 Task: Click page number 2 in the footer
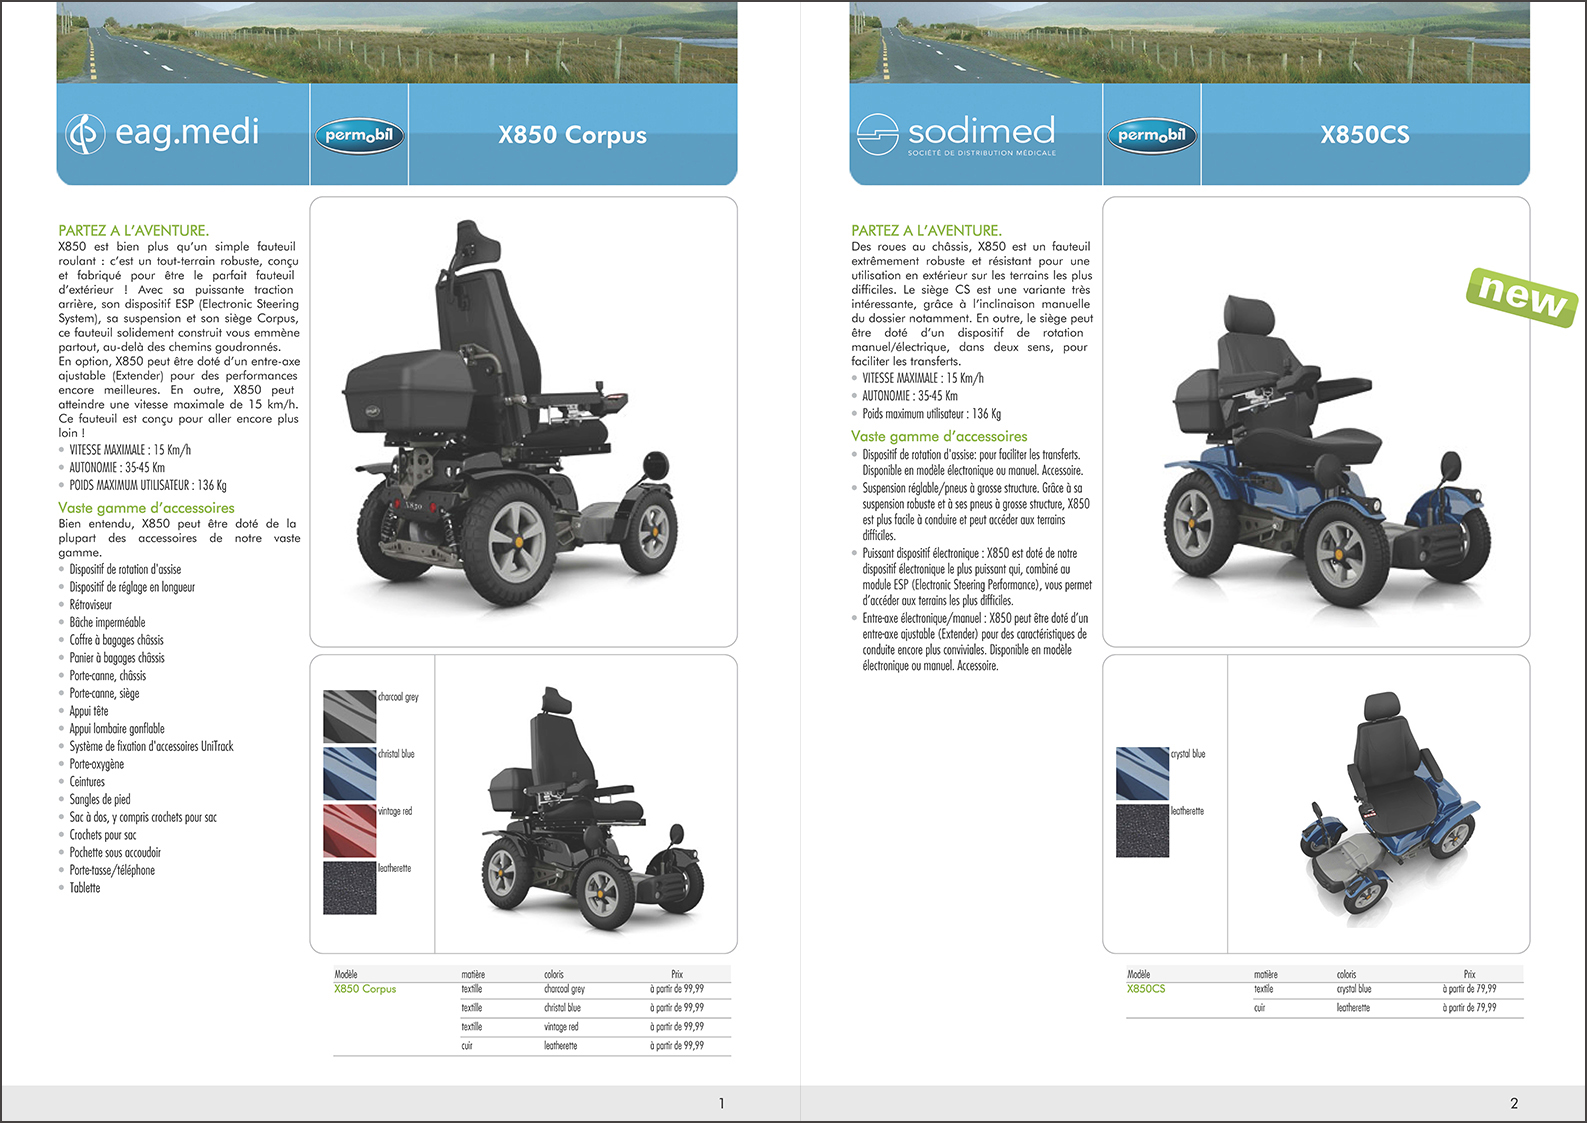[1514, 1104]
